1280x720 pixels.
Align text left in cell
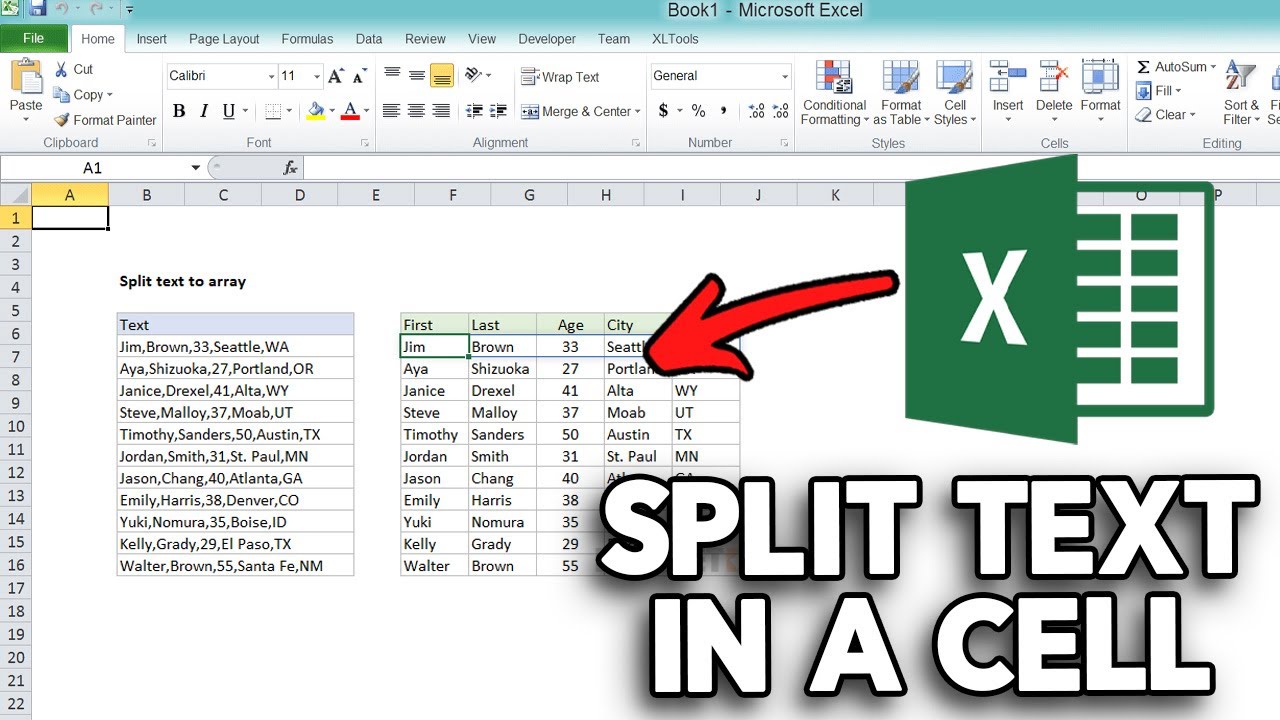pos(392,111)
